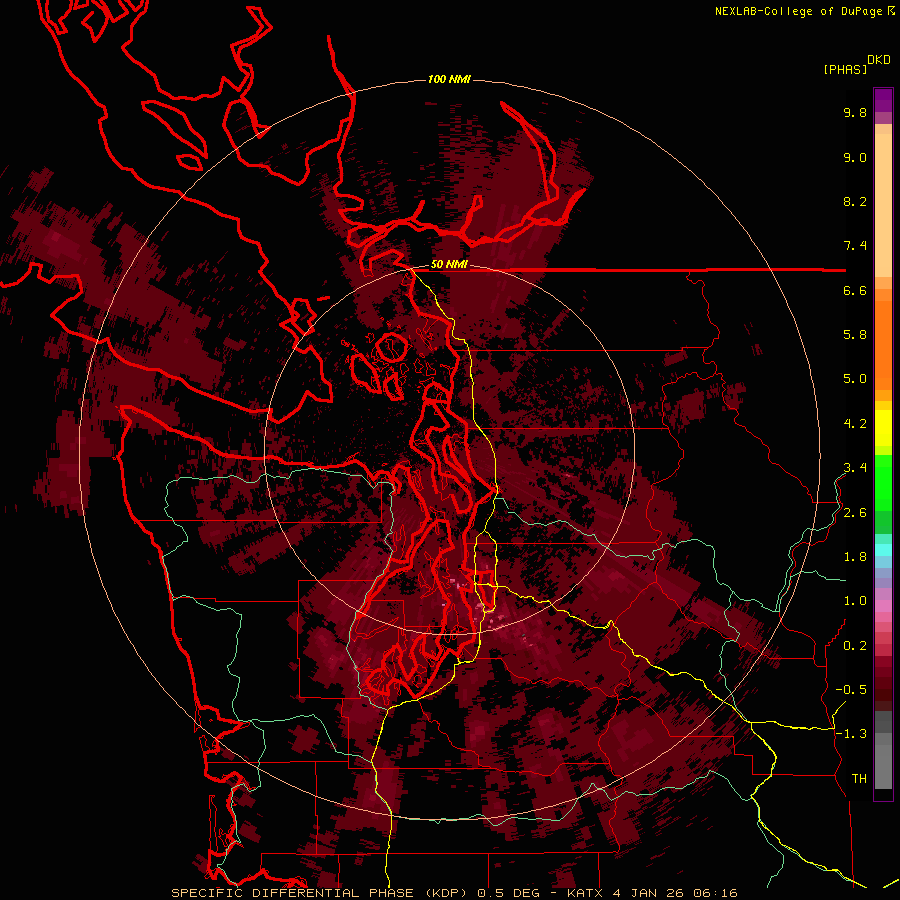Image resolution: width=900 pixels, height=900 pixels.
Task: Click the green color scale segment
Action: point(883,485)
